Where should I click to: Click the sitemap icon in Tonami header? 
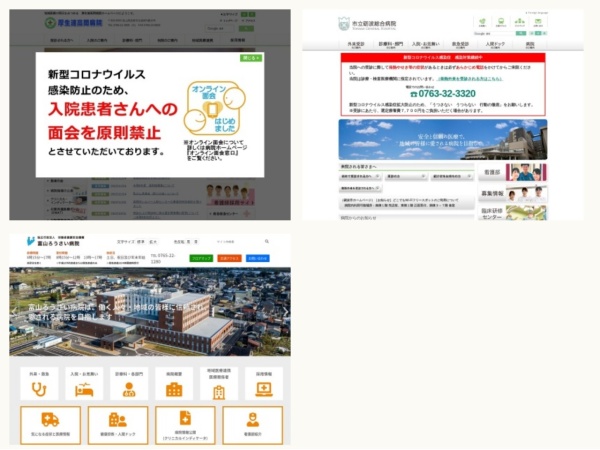click(x=520, y=22)
